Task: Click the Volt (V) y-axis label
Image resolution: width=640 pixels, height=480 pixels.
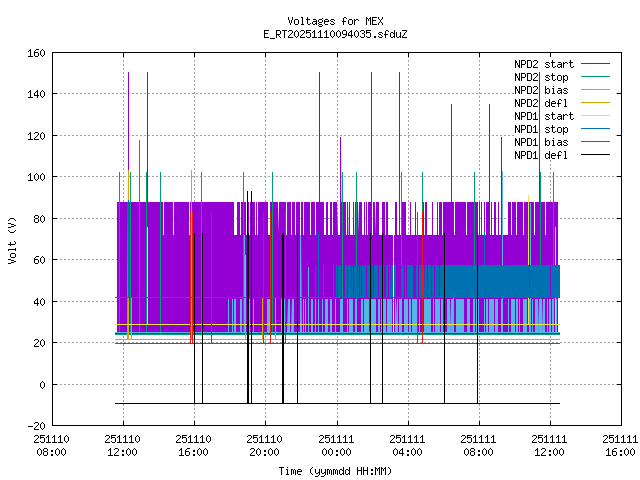Action: [11, 239]
